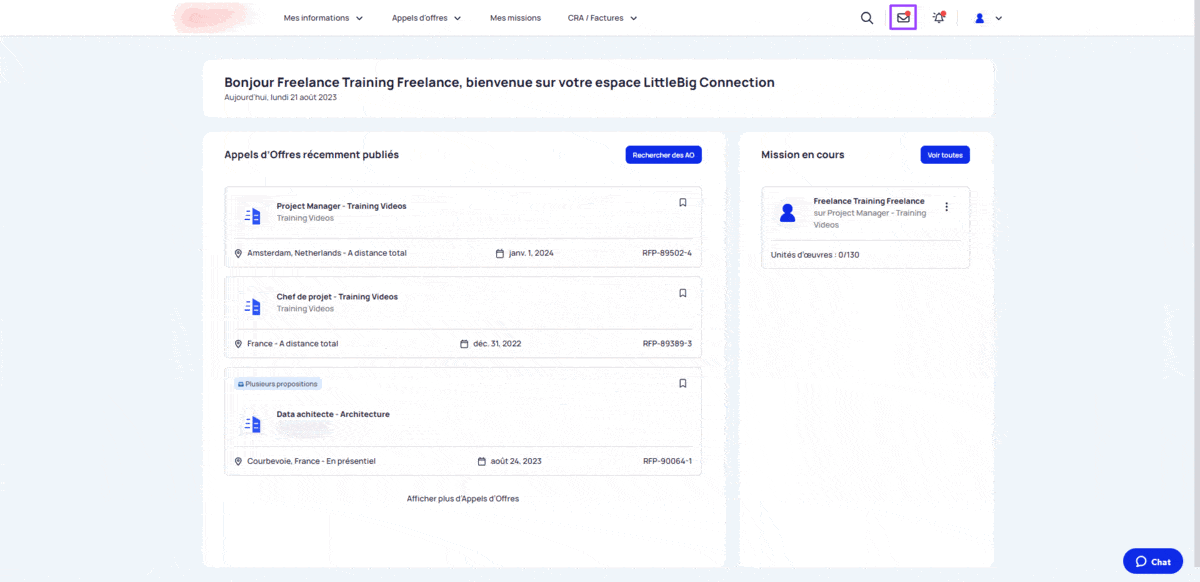Open the notifications bell icon
Screen dimensions: 1200x582
click(x=939, y=17)
